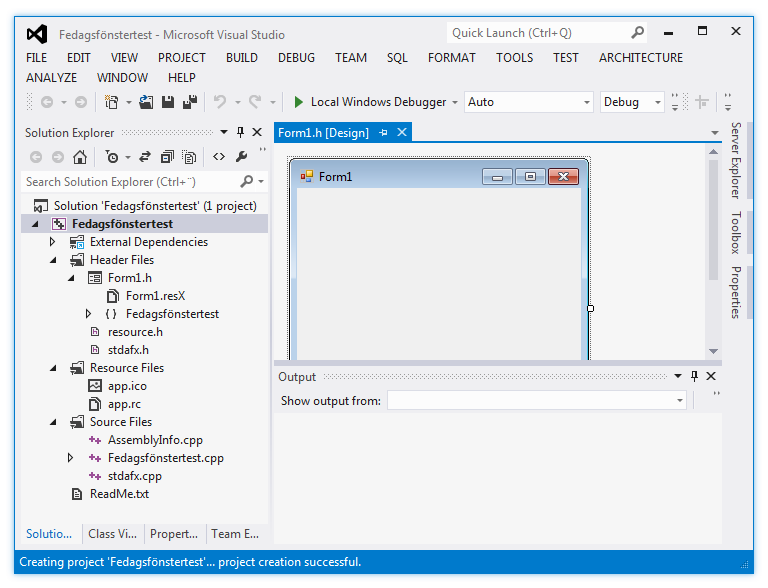This screenshot has height=588, width=768.
Task: Click the Redo toolbar icon
Action: (x=255, y=102)
